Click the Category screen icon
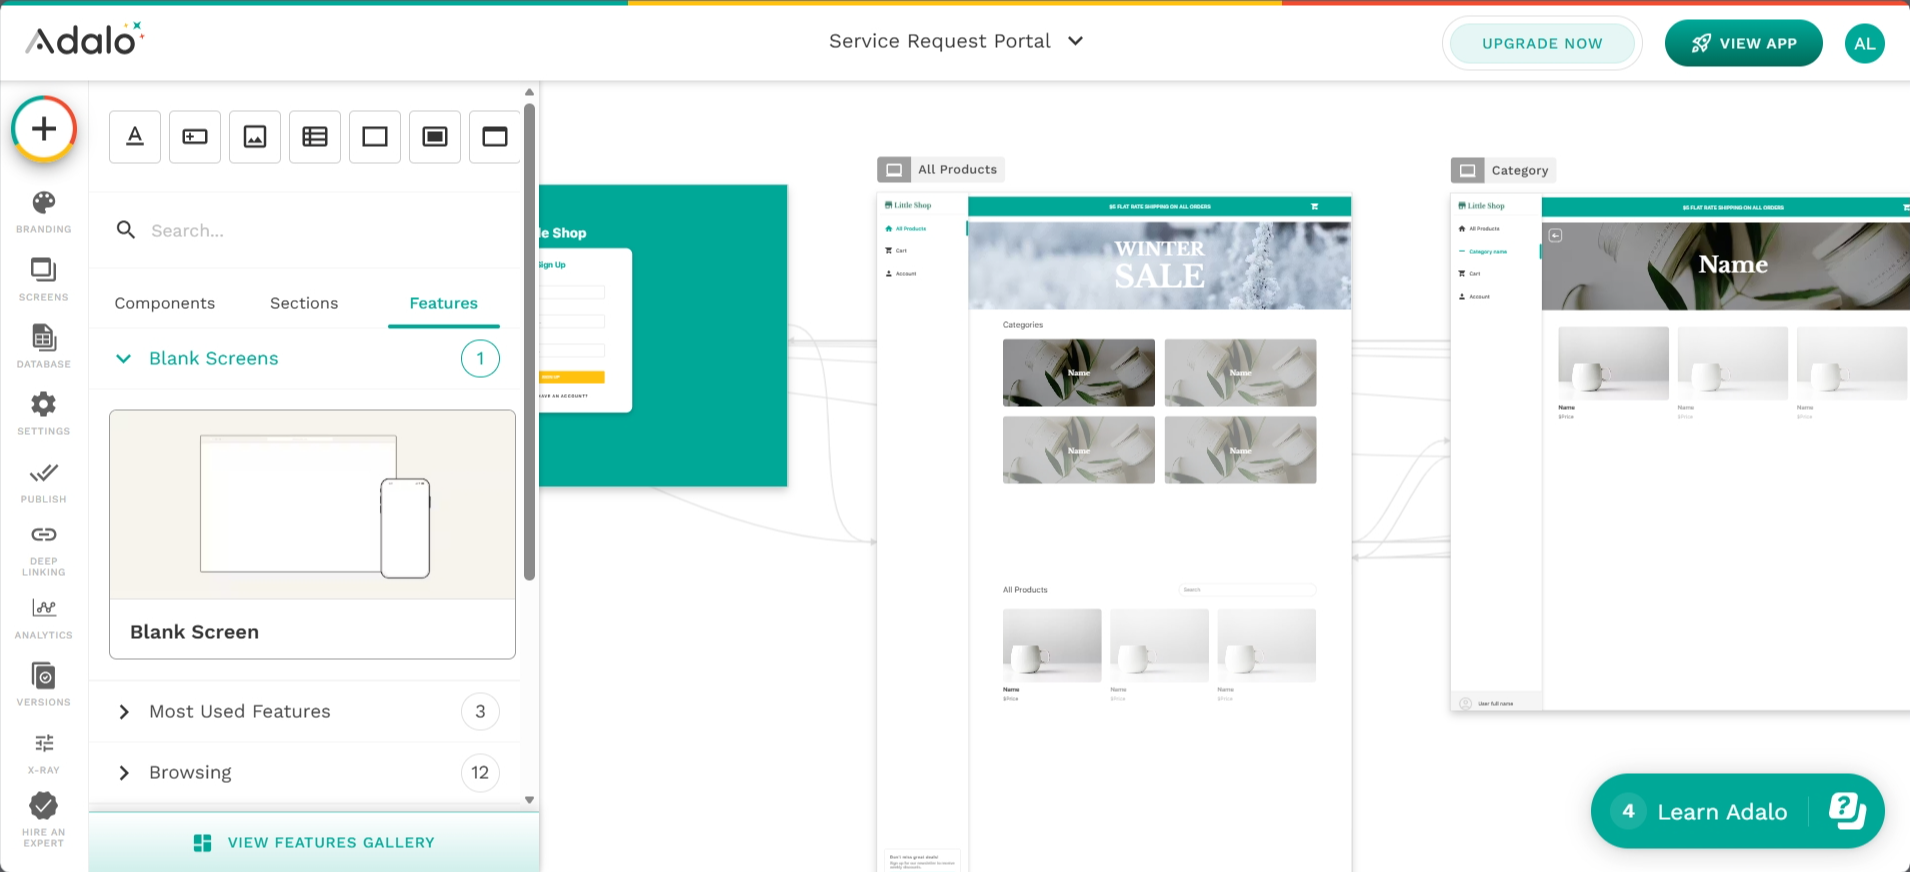This screenshot has height=872, width=1910. (x=1467, y=170)
